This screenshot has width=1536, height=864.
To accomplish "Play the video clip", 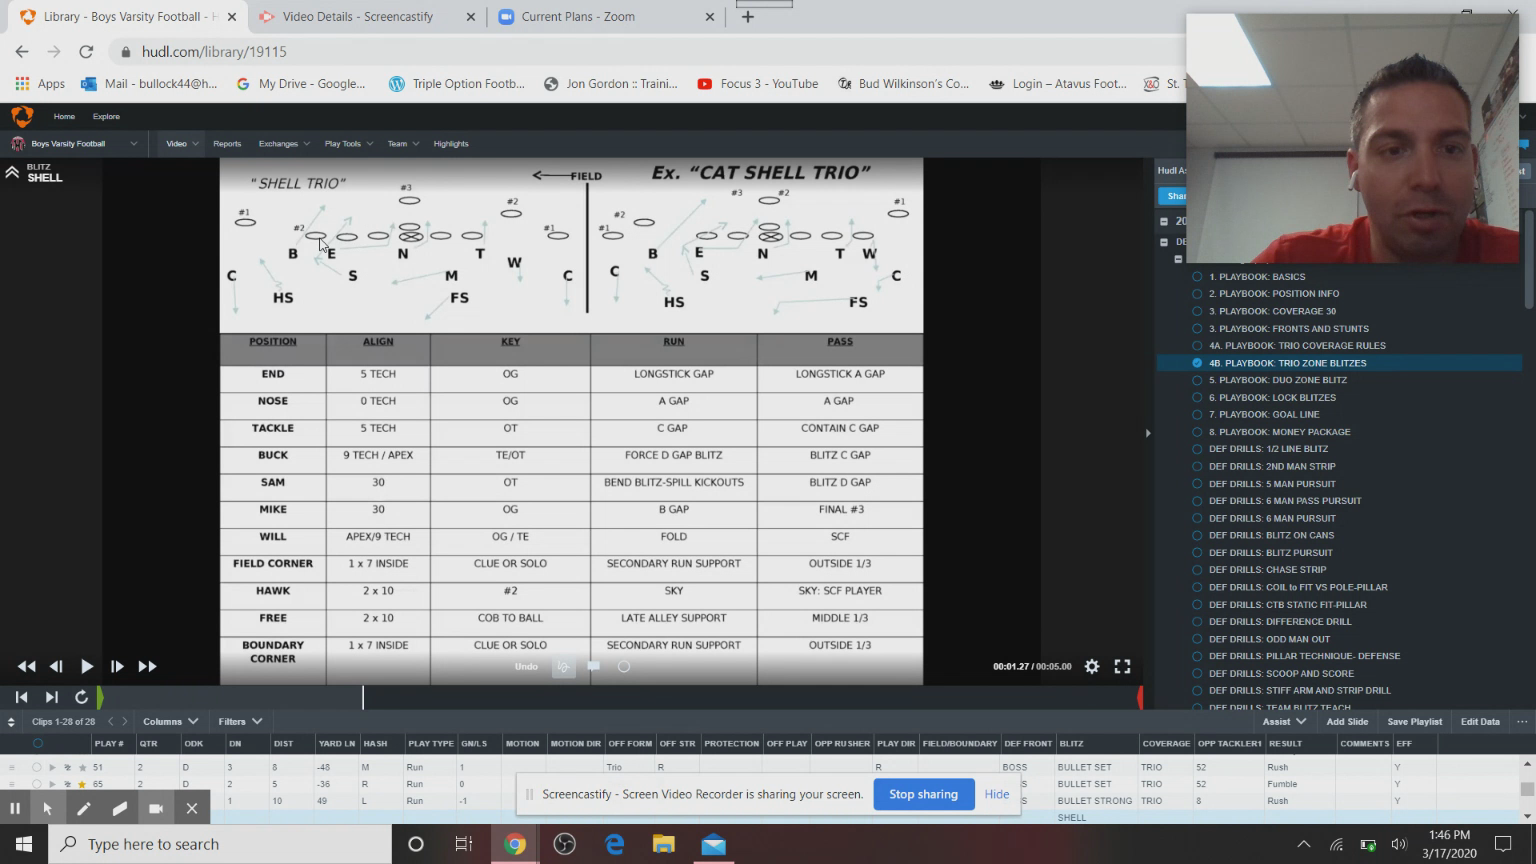I will coord(87,666).
